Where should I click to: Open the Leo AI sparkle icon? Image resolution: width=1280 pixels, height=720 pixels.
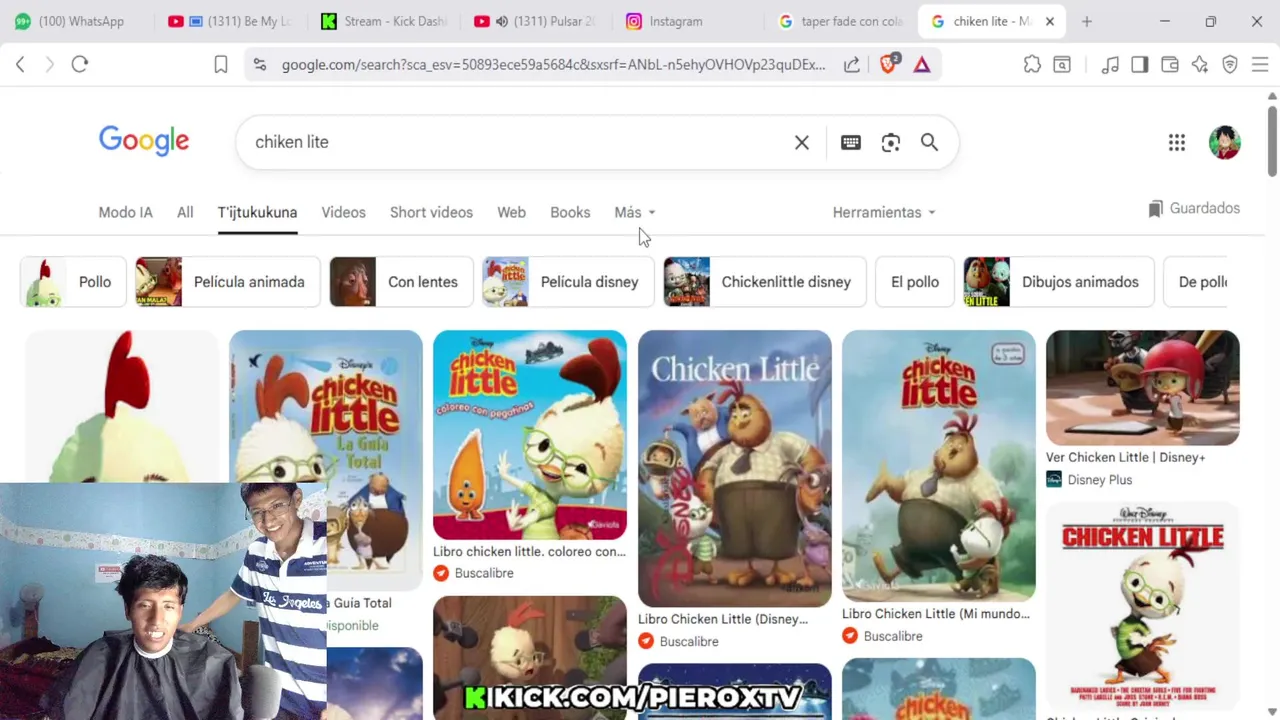1200,64
